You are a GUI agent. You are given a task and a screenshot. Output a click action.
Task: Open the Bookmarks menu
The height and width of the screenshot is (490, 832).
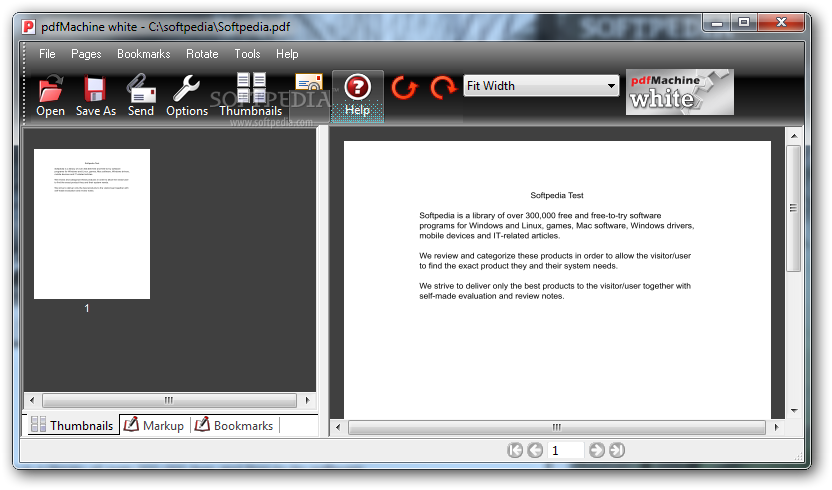pyautogui.click(x=143, y=54)
